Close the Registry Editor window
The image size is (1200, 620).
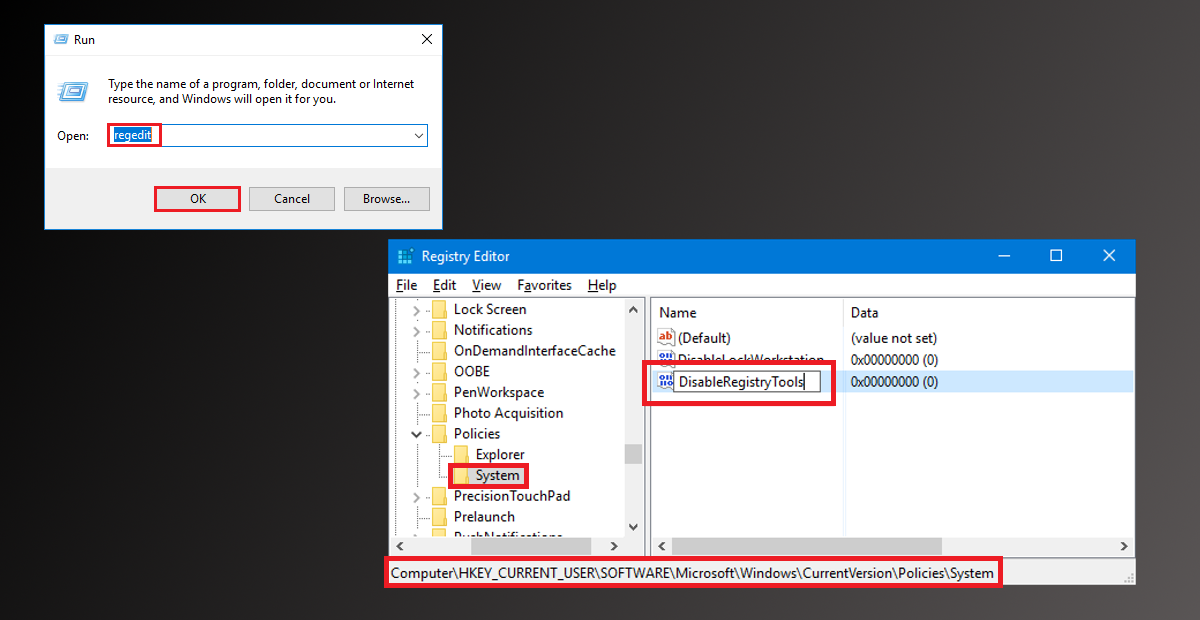(1109, 256)
